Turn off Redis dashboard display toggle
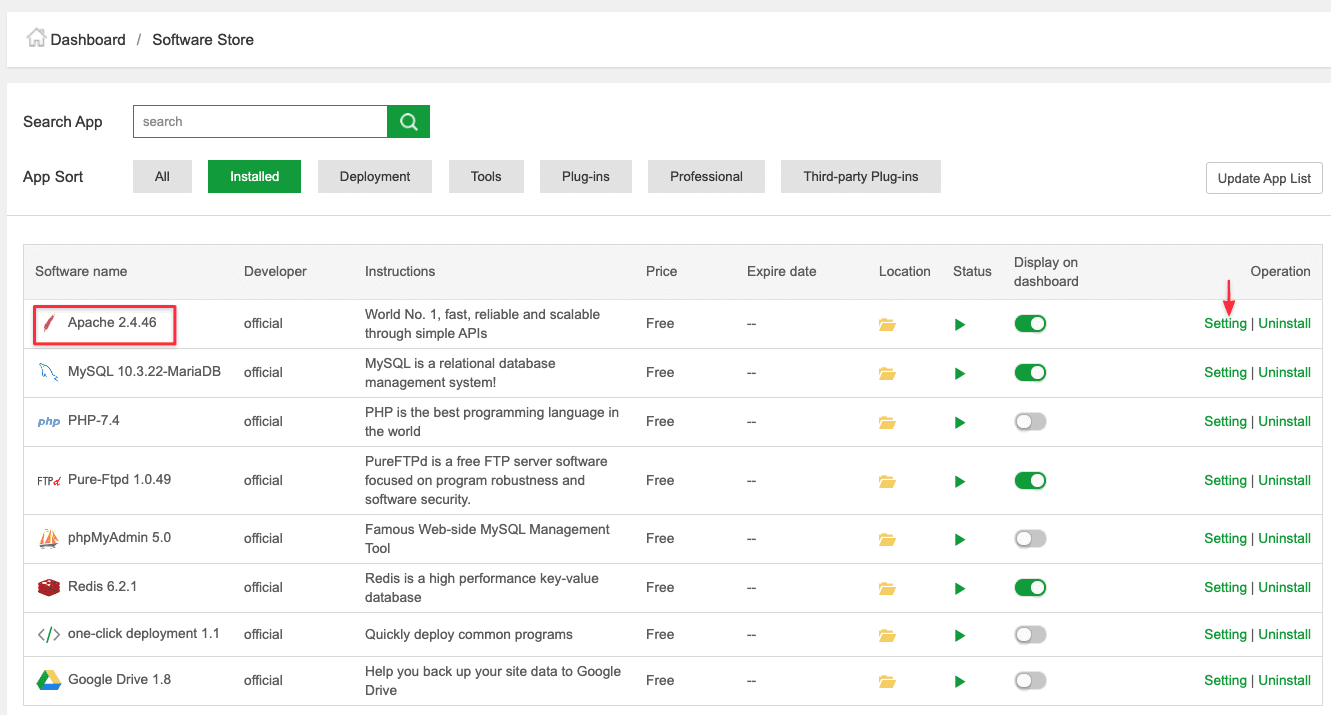Image resolution: width=1331 pixels, height=715 pixels. pyautogui.click(x=1030, y=588)
